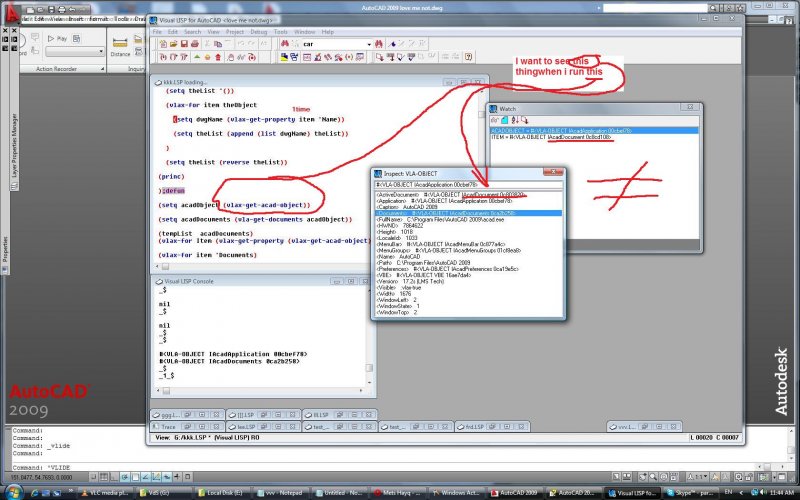
Task: Click the Copy icon in Visual LISP toolbar
Action: click(218, 44)
